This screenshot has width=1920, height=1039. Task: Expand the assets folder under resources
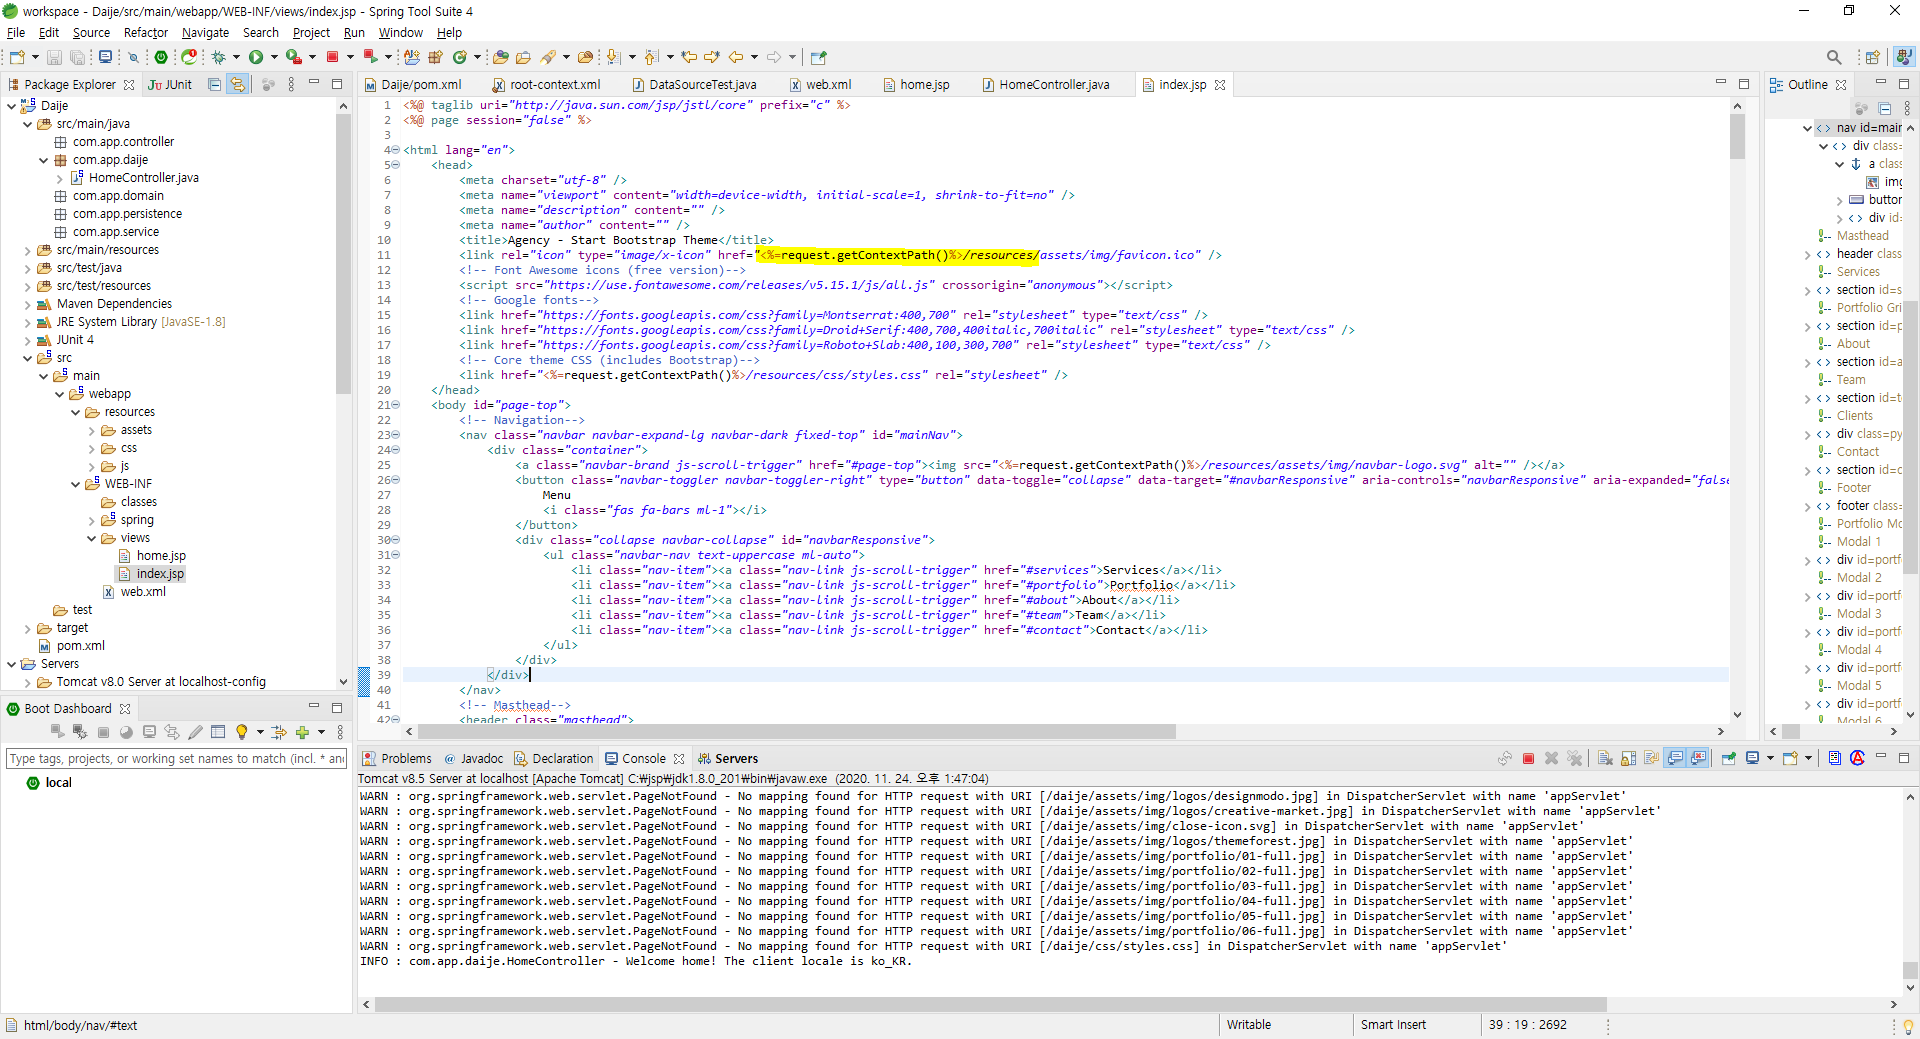tap(91, 430)
